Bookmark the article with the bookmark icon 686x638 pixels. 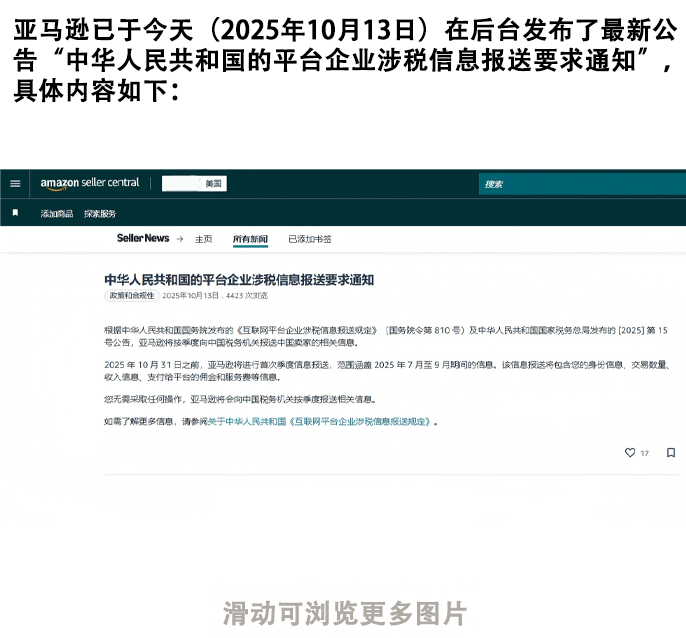(x=671, y=452)
